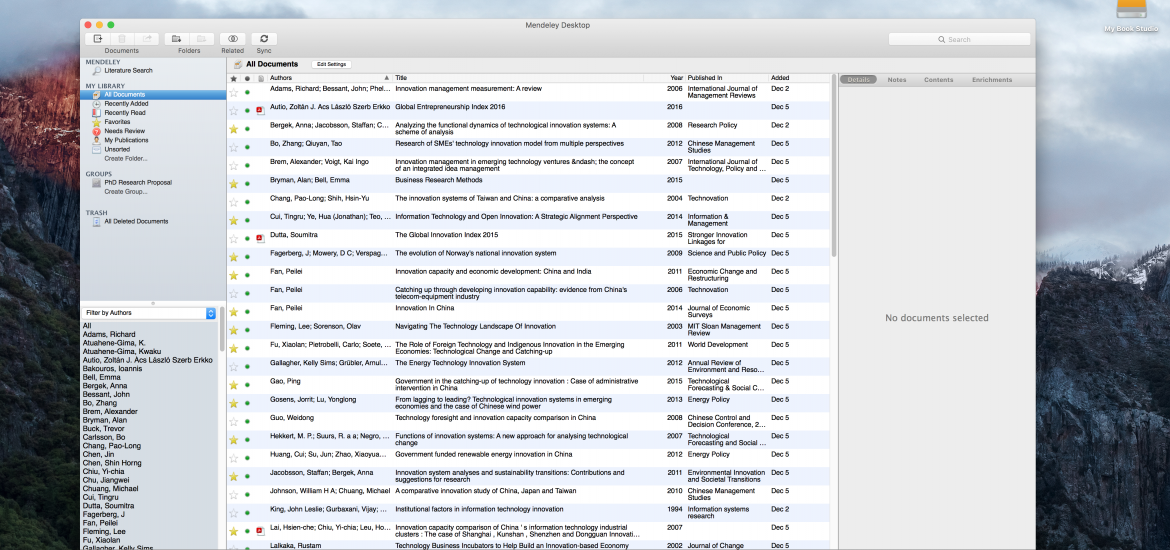Toggle read status dot for Gao, Ping row

[x=247, y=385]
